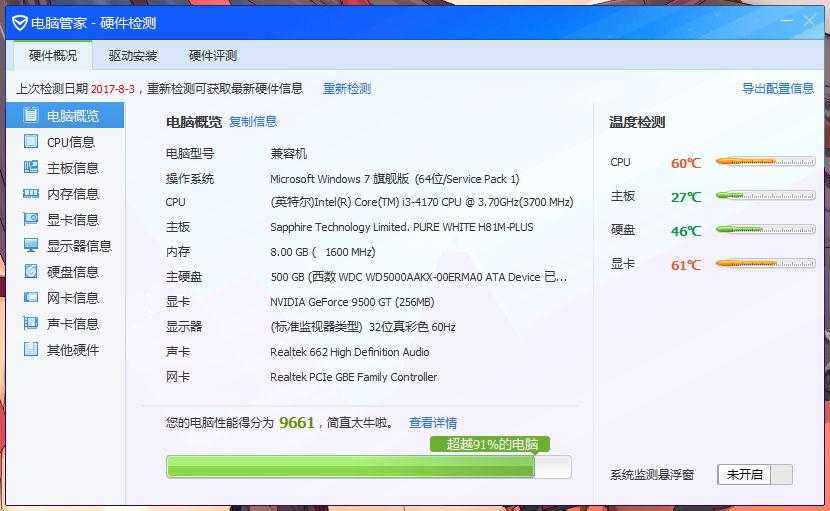Viewport: 830px width, 511px height.
Task: Click Microsoft Windows 7 旗舰版 text
Action: 395,179
